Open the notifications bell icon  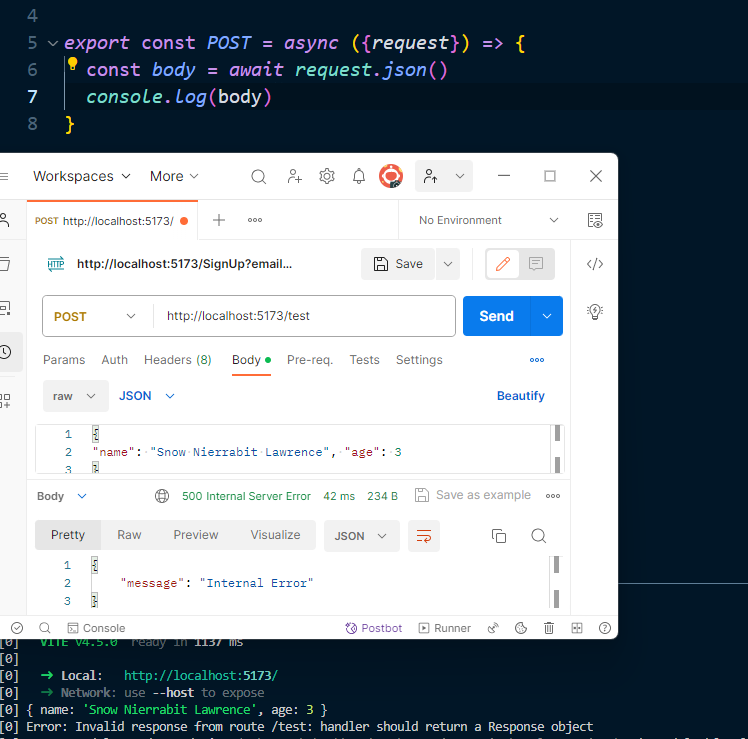(x=359, y=177)
